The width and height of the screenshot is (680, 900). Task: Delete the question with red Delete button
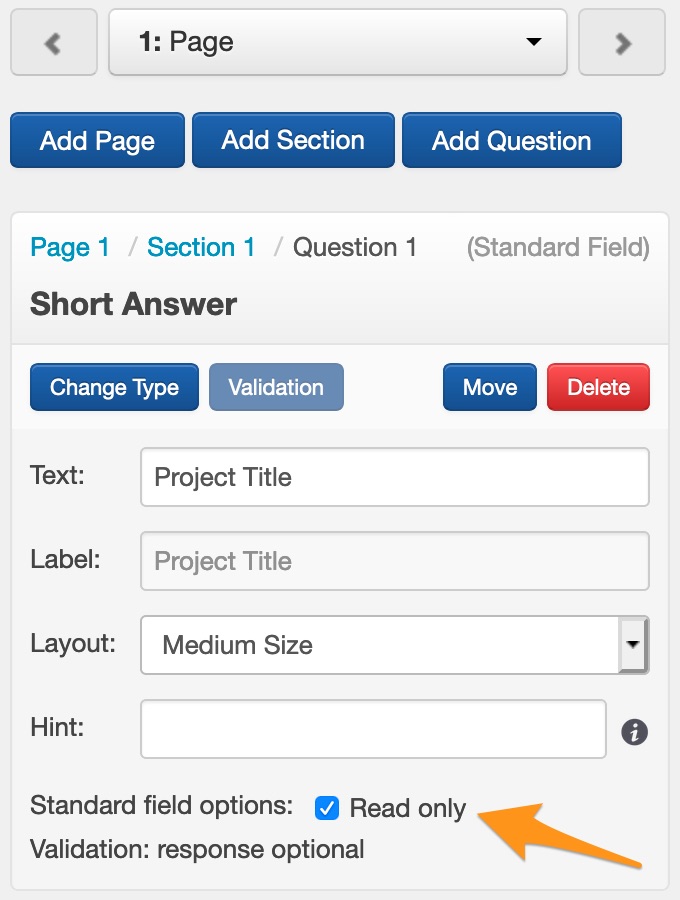click(x=598, y=387)
